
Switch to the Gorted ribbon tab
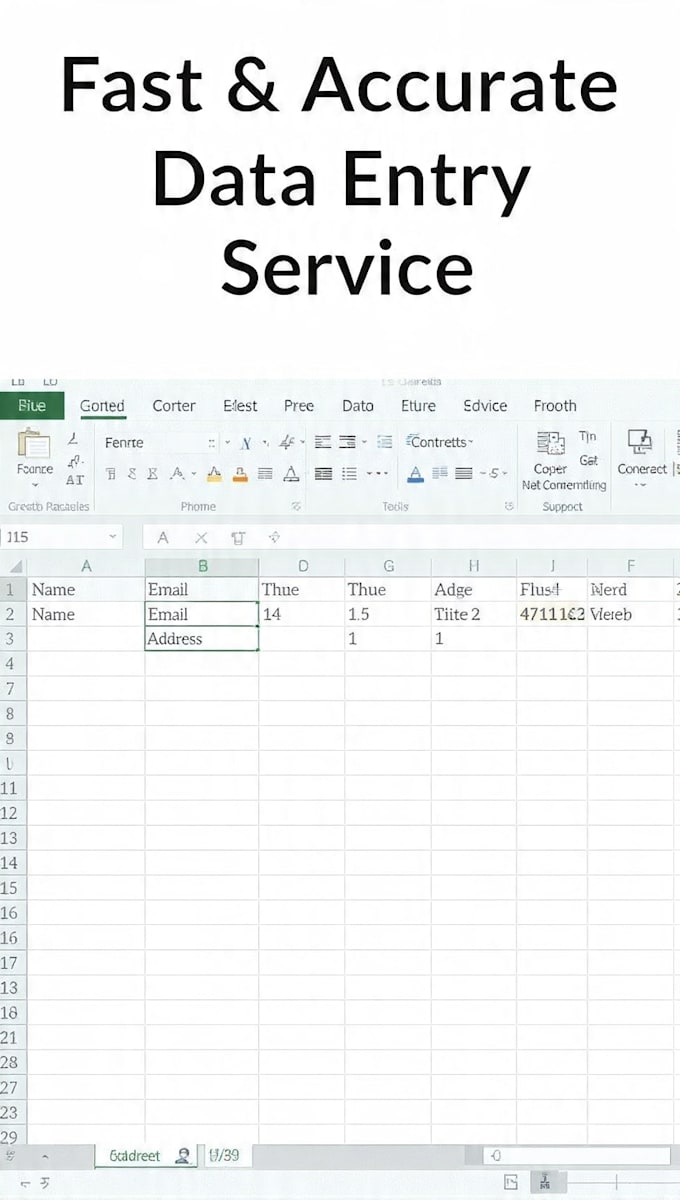(102, 406)
